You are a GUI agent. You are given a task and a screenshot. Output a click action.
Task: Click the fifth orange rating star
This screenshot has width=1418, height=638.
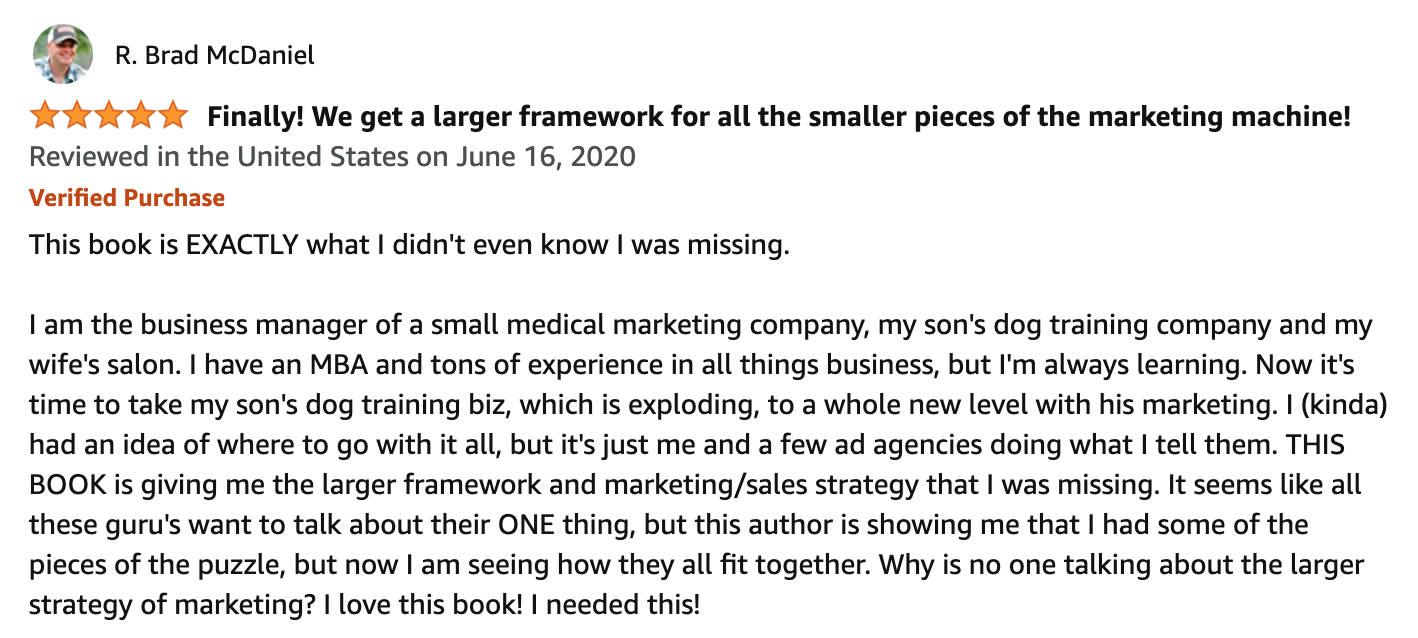point(172,116)
